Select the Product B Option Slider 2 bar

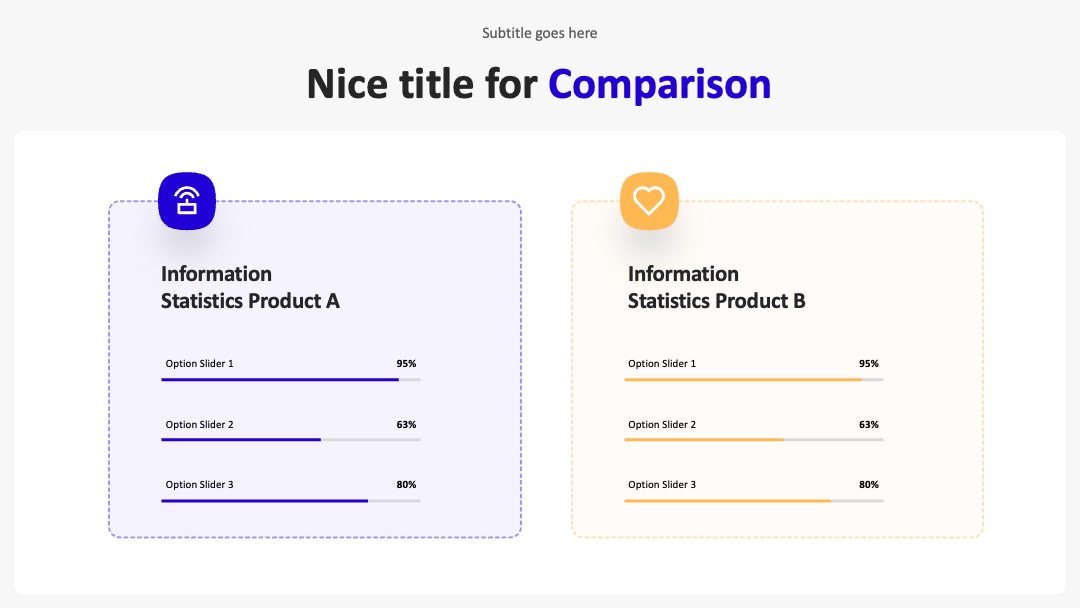coord(754,439)
